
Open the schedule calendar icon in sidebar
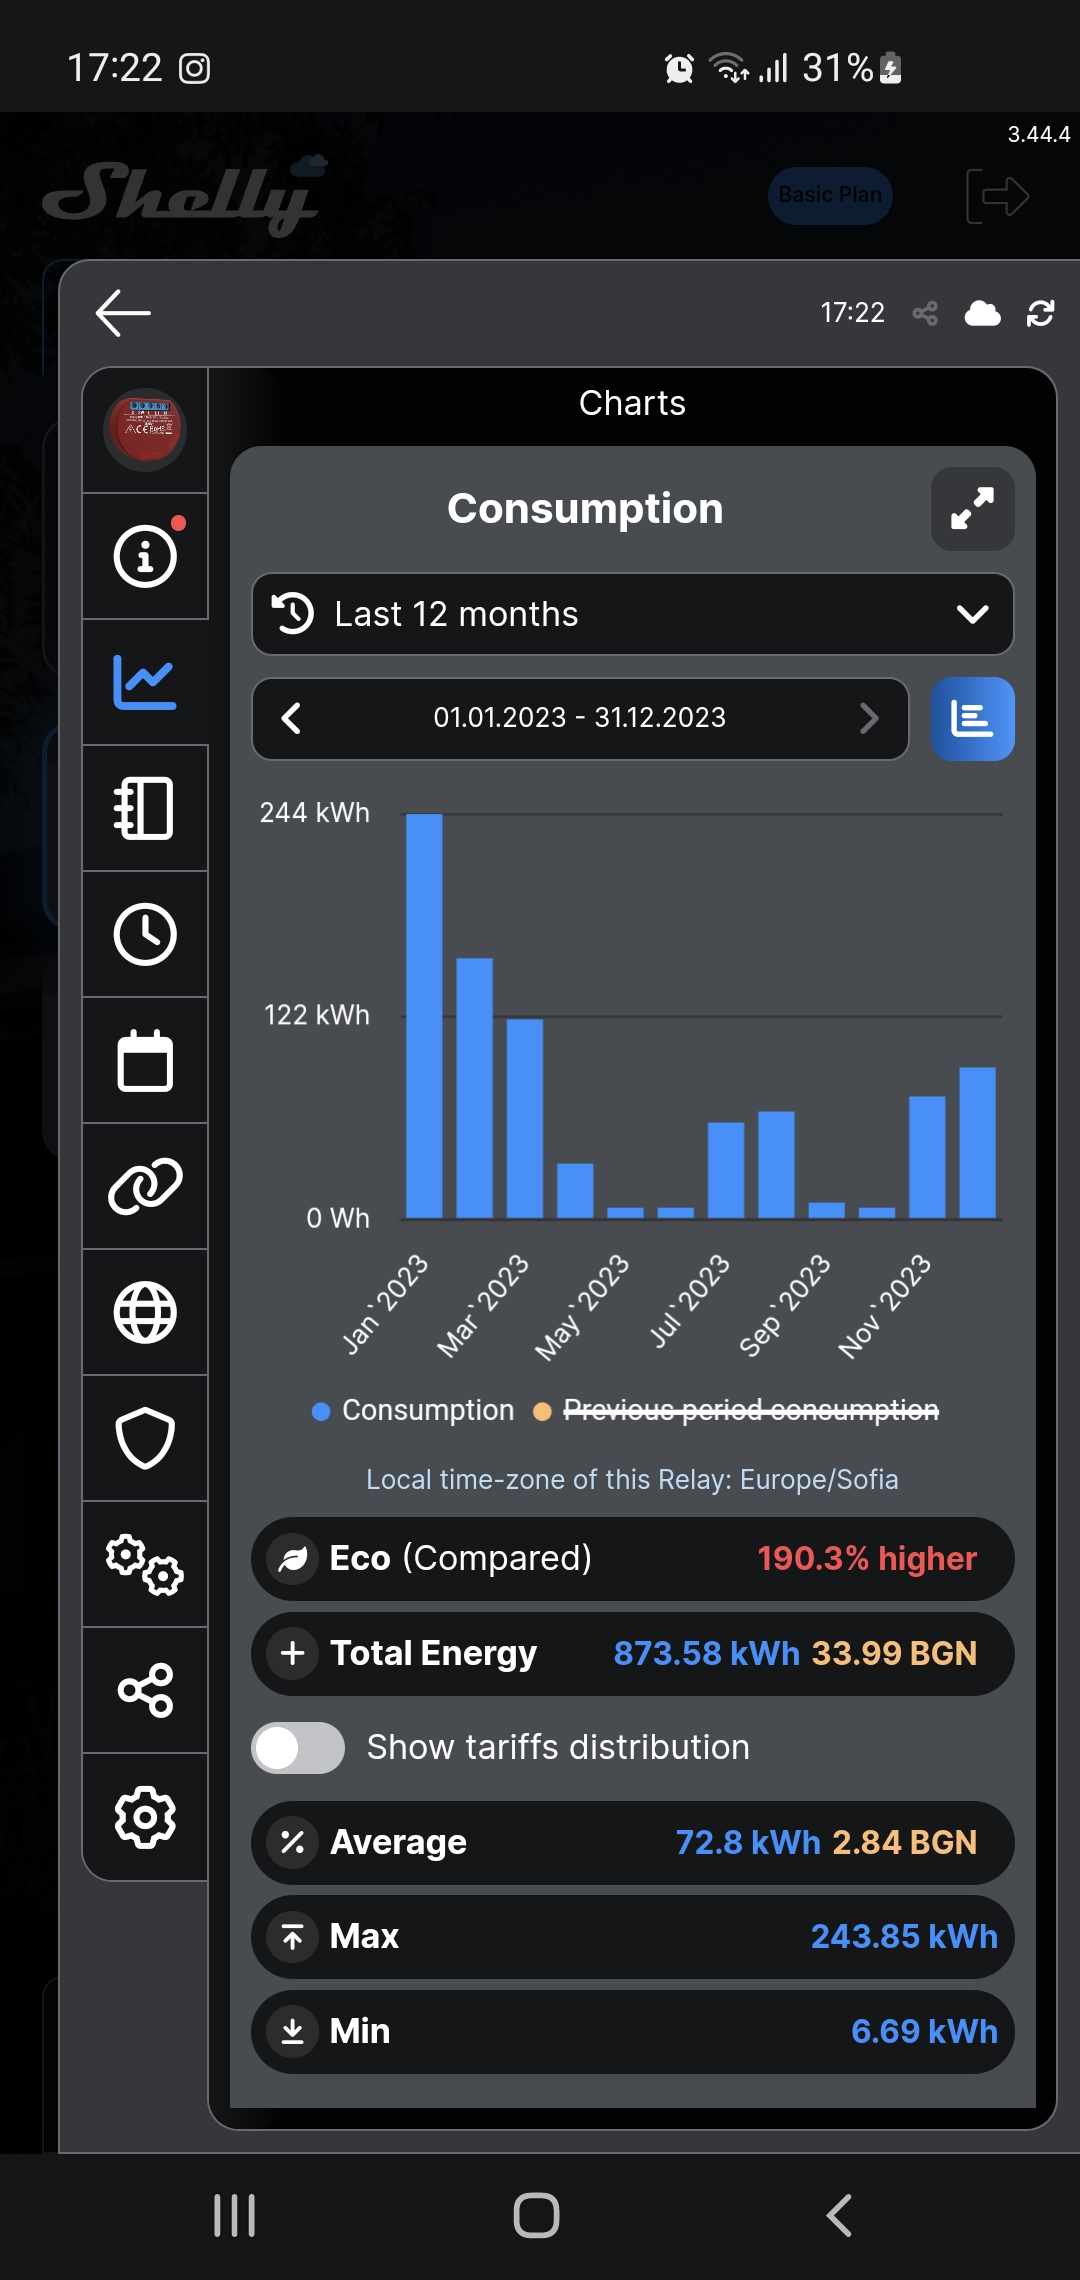tap(145, 1060)
